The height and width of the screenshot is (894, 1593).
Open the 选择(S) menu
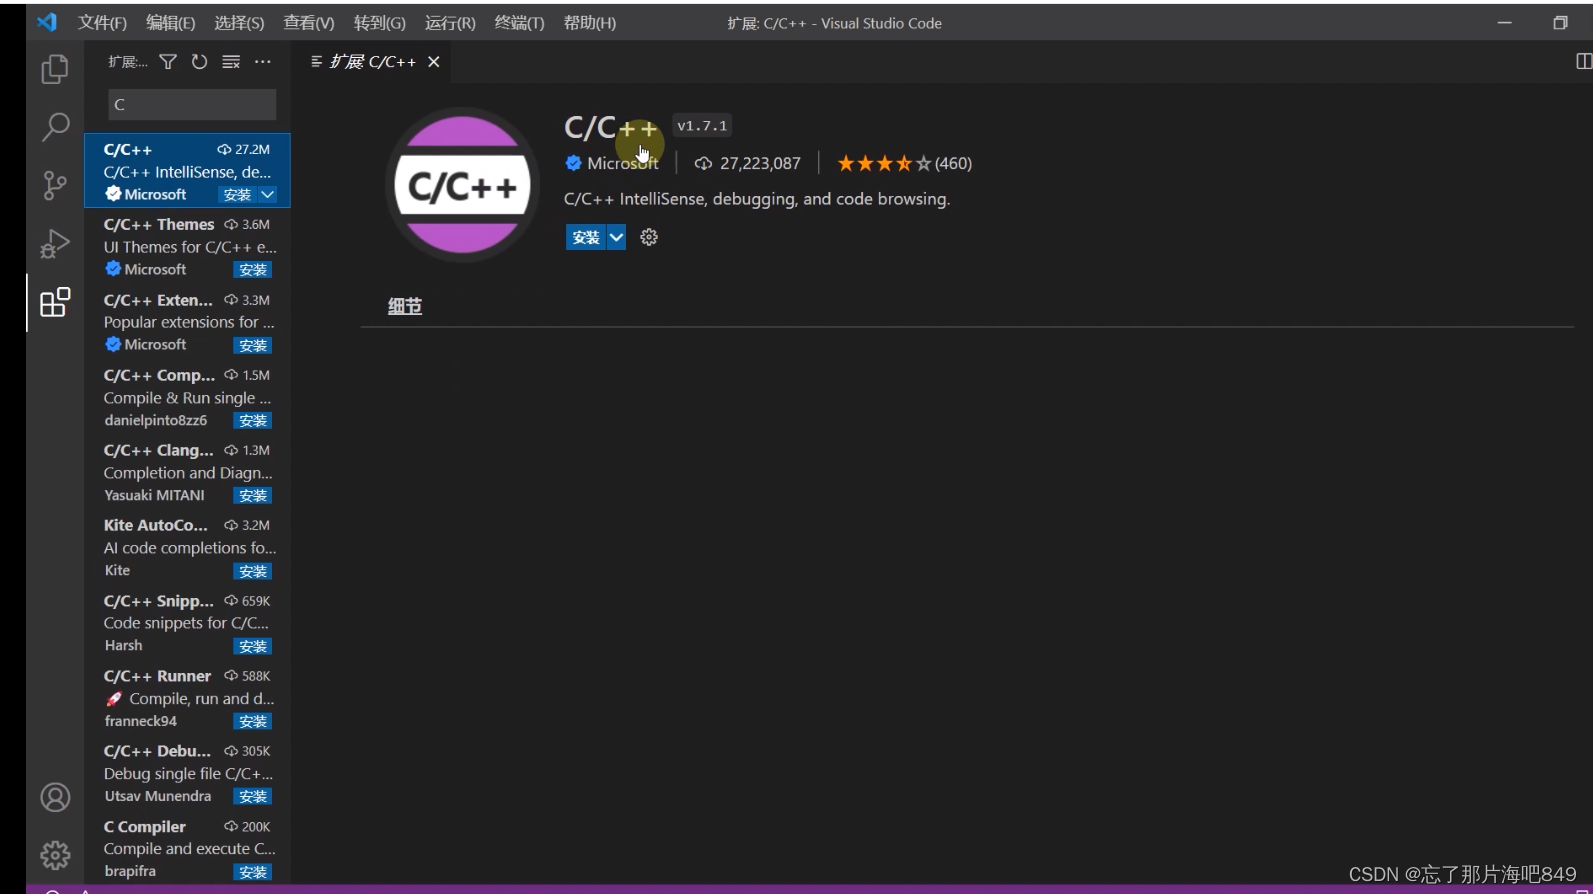click(239, 22)
